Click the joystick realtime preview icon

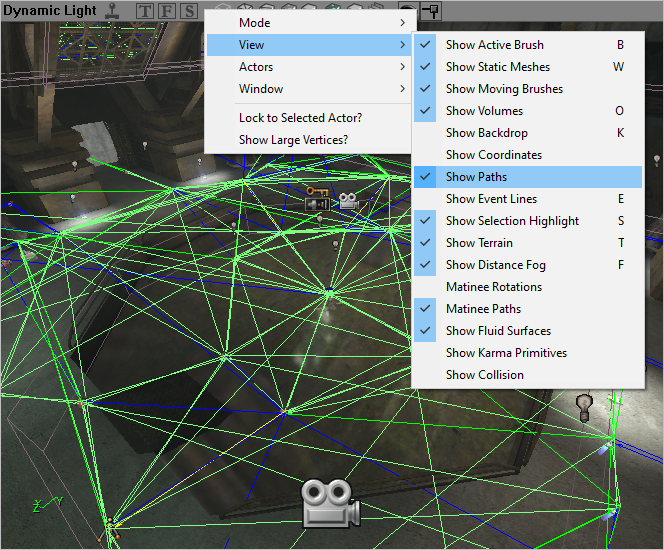[113, 11]
